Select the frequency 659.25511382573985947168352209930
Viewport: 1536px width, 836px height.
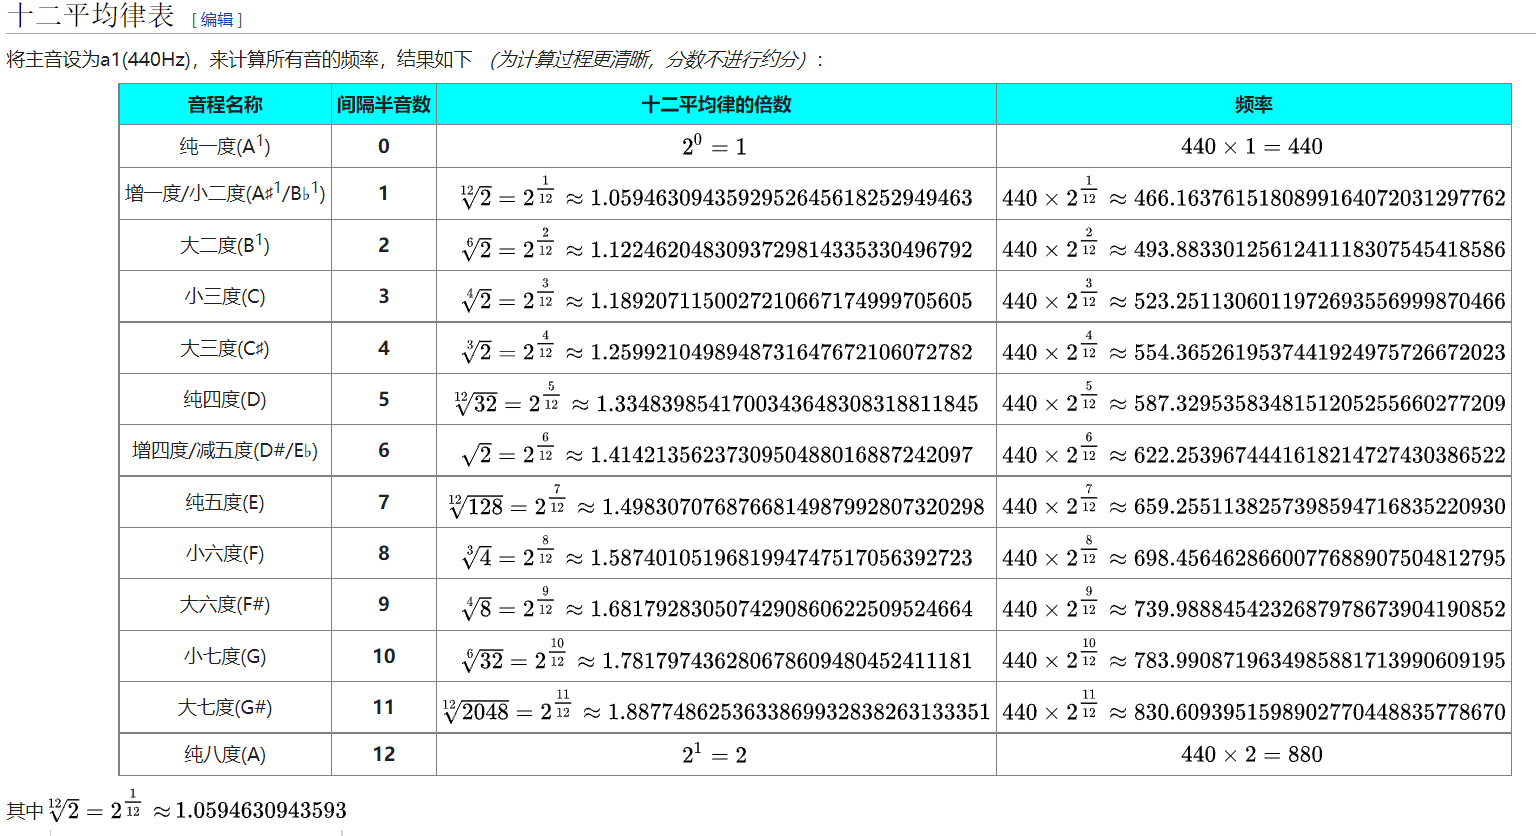click(x=1320, y=506)
